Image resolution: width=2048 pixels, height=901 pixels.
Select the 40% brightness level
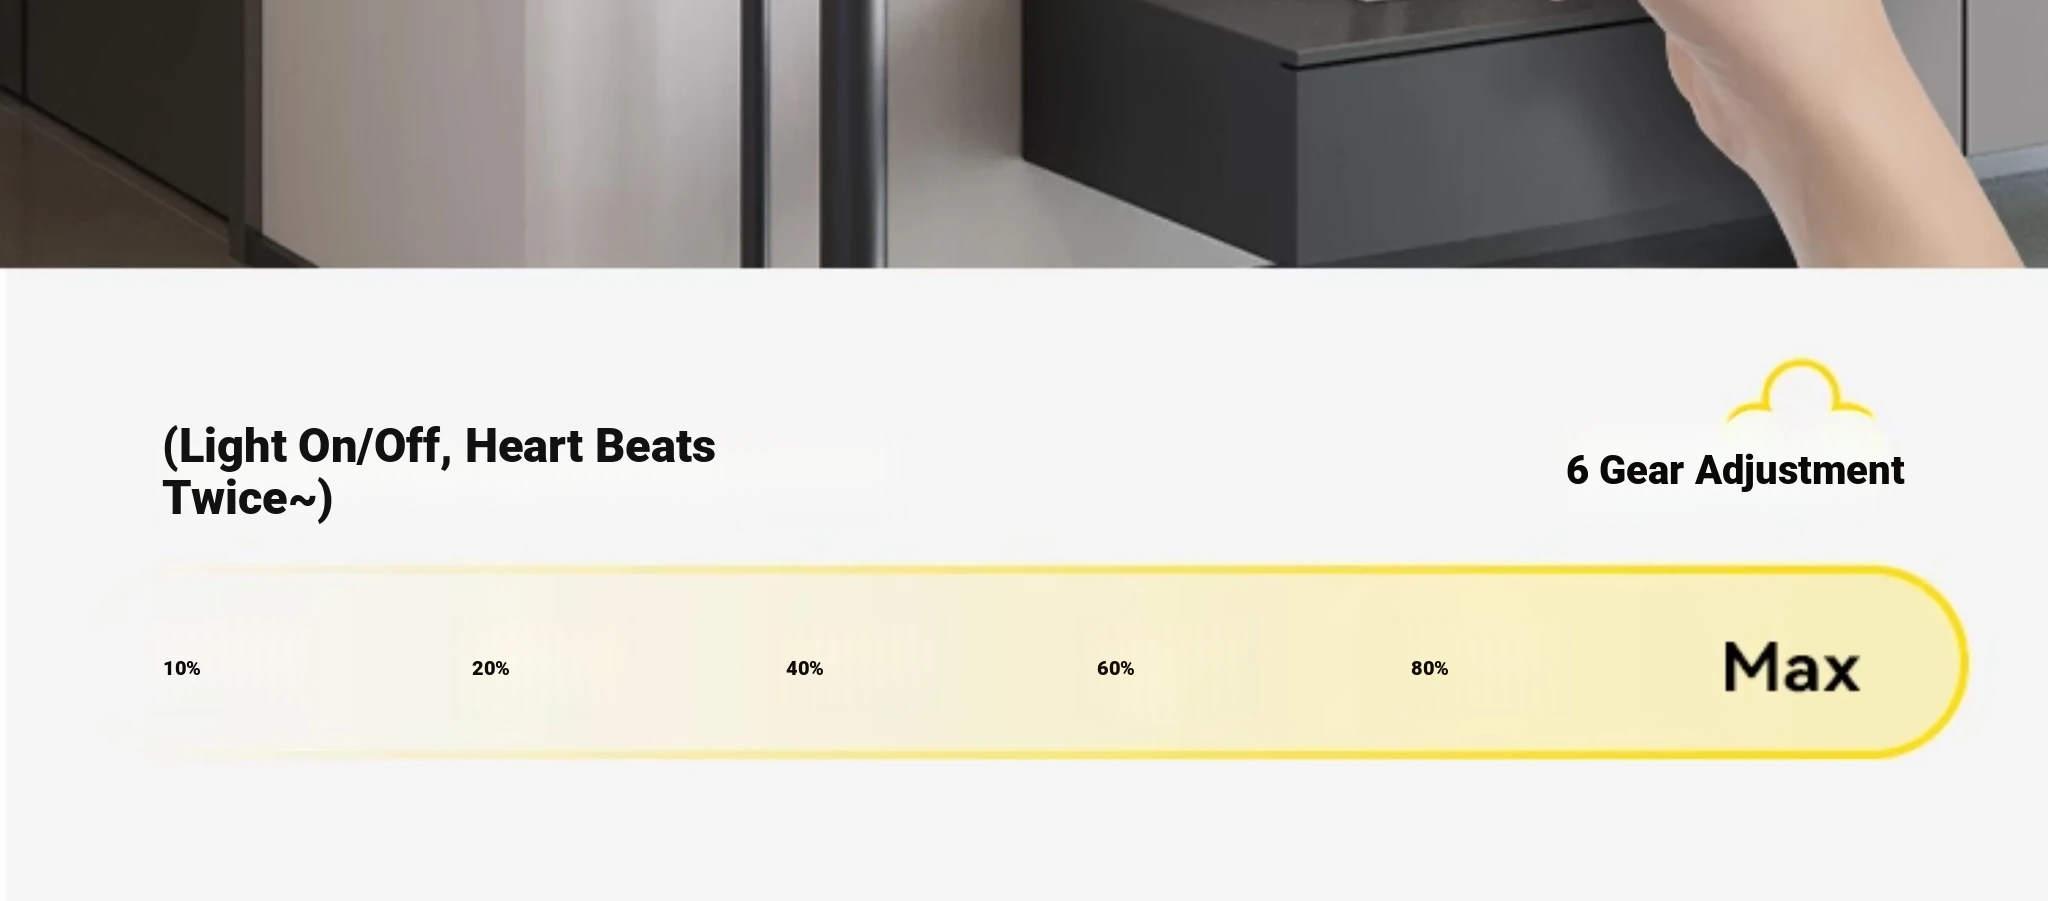(x=804, y=668)
